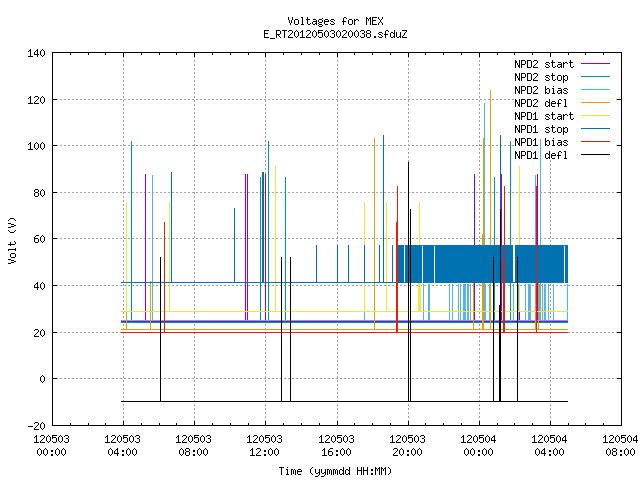Click the 'NPD2 defl' legend label

(x=541, y=103)
